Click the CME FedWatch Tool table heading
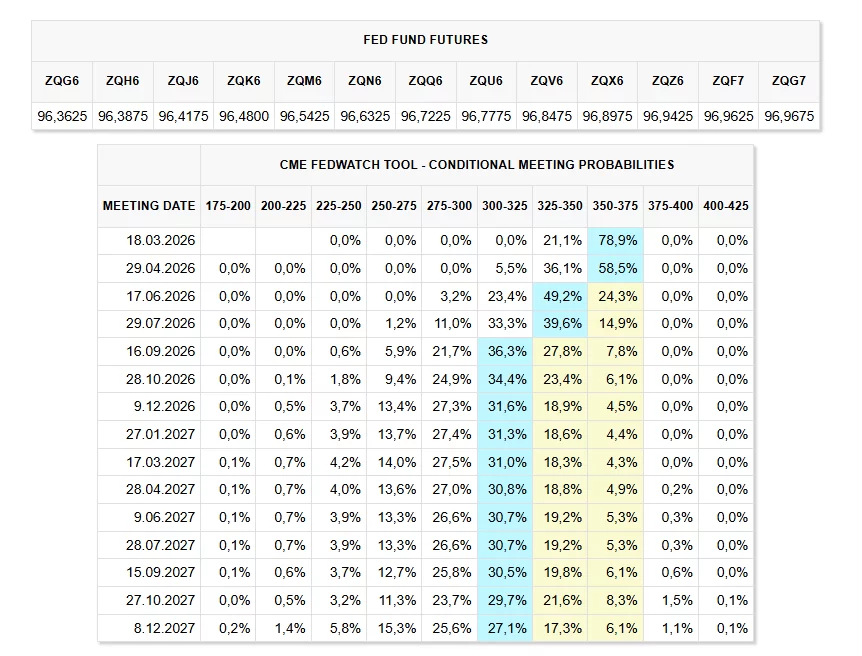The height and width of the screenshot is (656, 862). pyautogui.click(x=477, y=164)
